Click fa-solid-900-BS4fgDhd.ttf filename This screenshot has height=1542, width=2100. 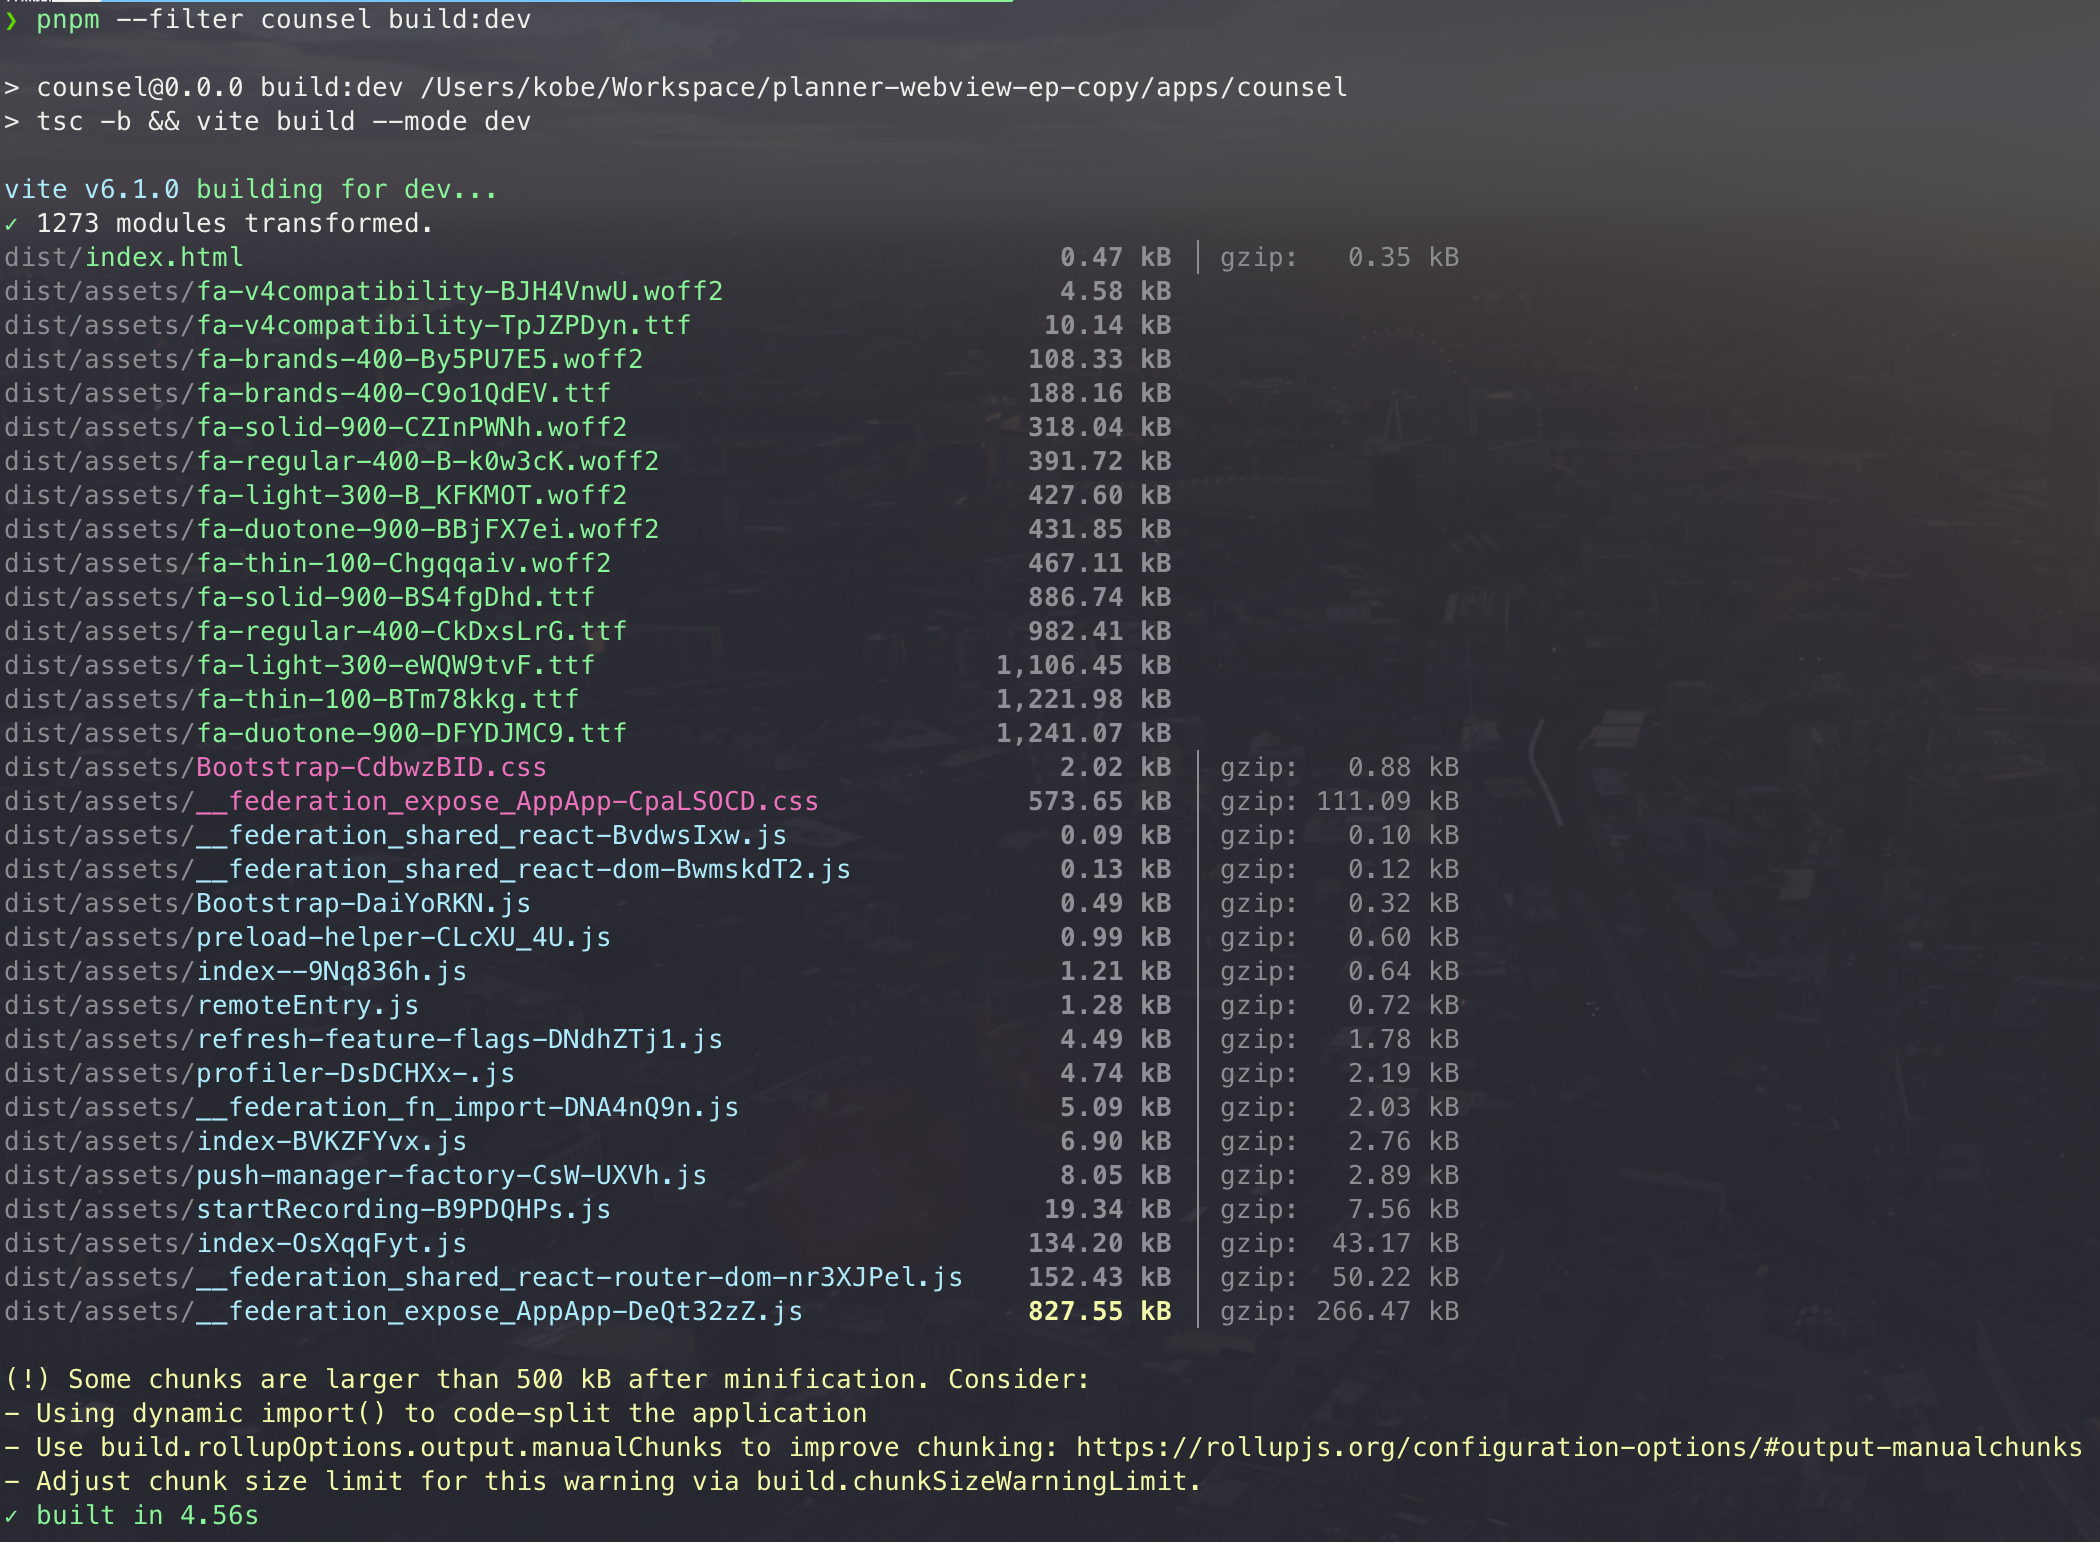[x=396, y=598]
